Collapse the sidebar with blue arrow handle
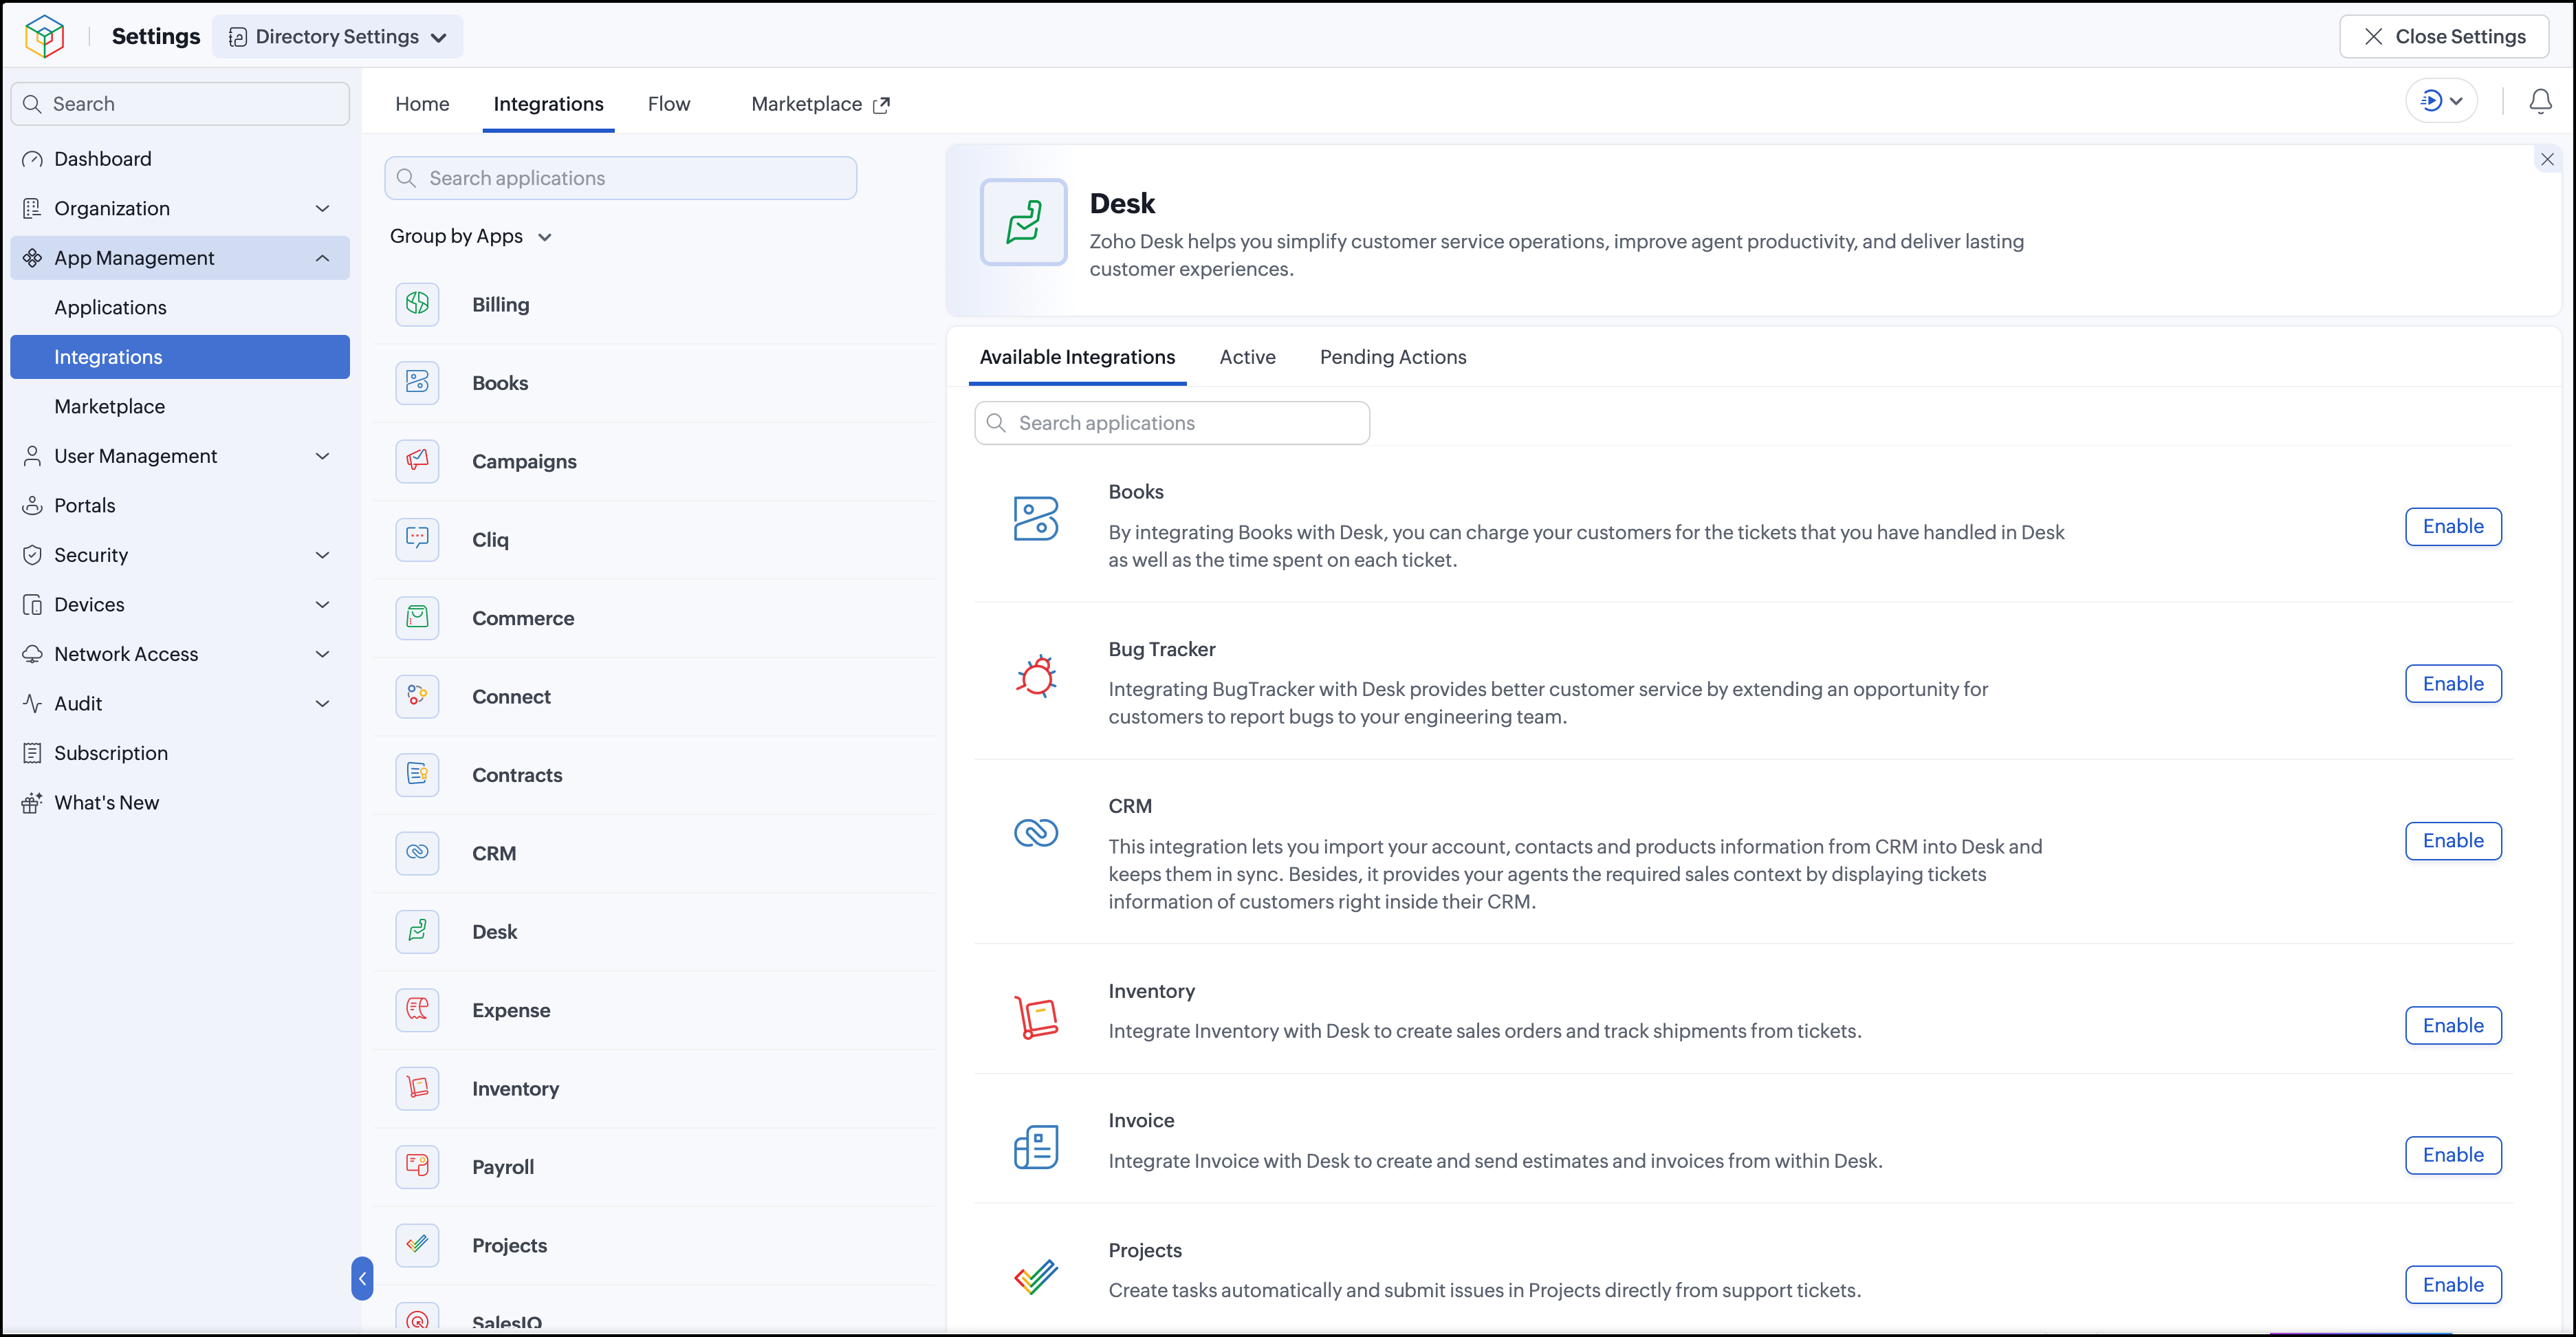The width and height of the screenshot is (2576, 1337). coord(362,1278)
